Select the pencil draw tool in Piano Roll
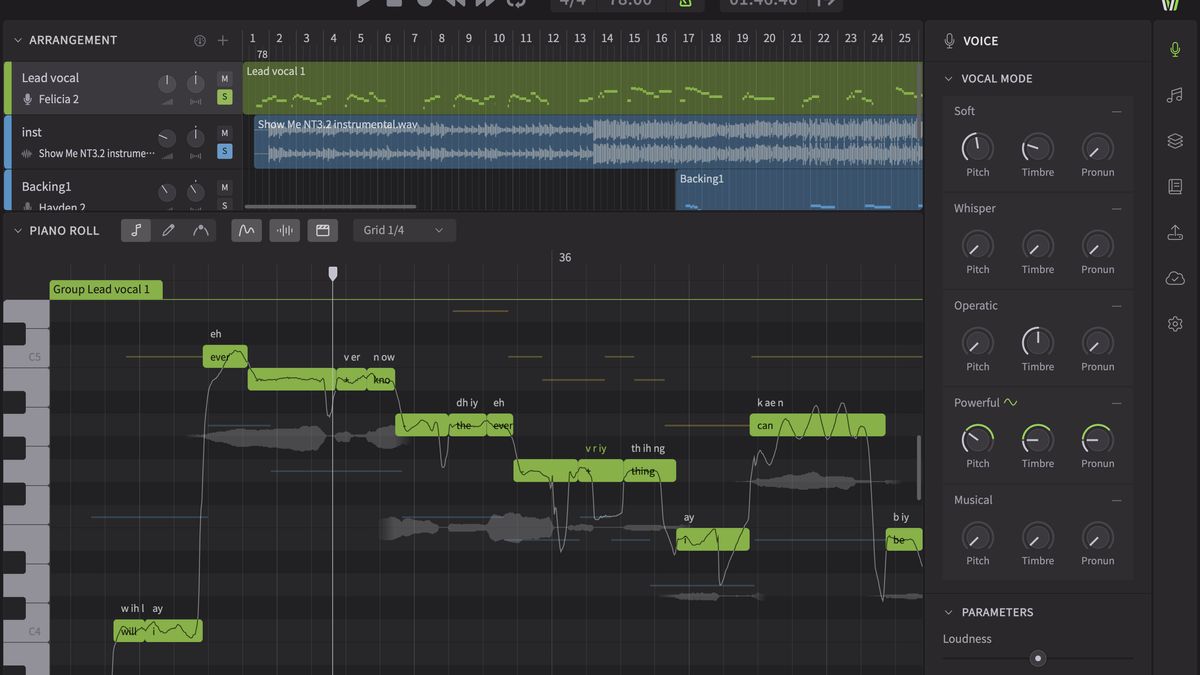Image resolution: width=1200 pixels, height=675 pixels. pos(169,230)
